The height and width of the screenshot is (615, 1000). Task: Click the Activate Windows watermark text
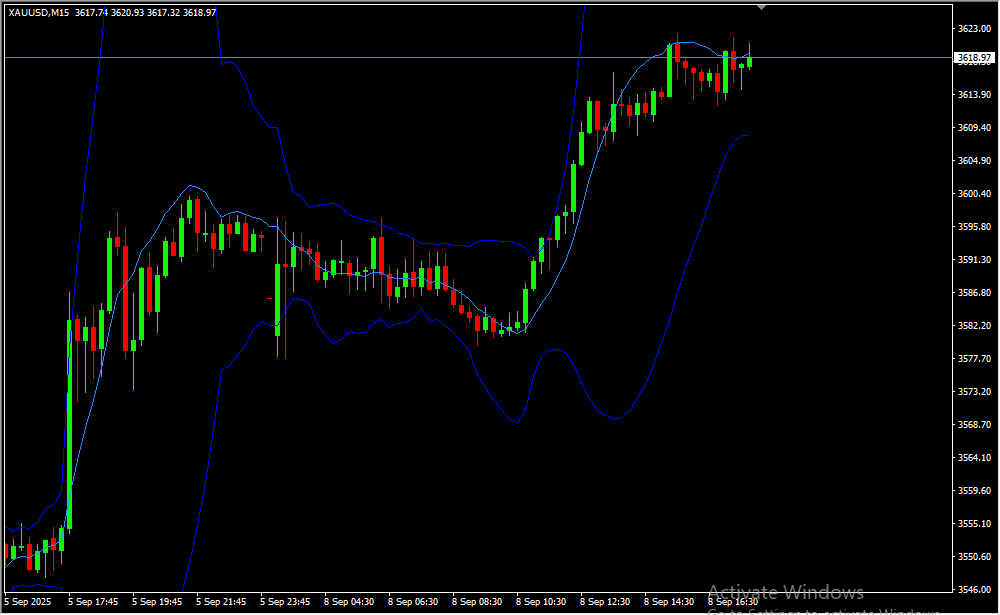785,592
